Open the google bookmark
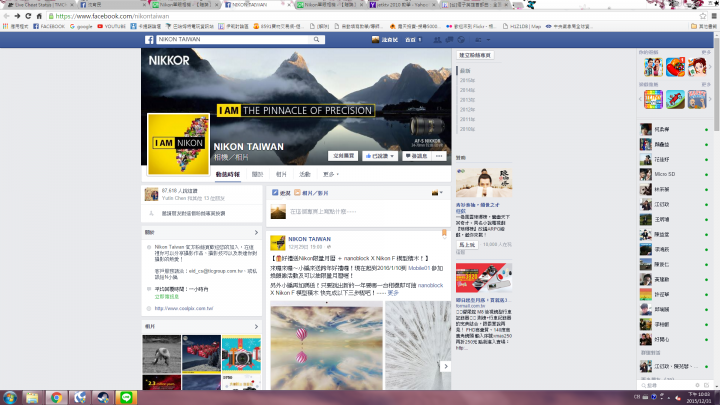This screenshot has height=405, width=720. coord(81,27)
